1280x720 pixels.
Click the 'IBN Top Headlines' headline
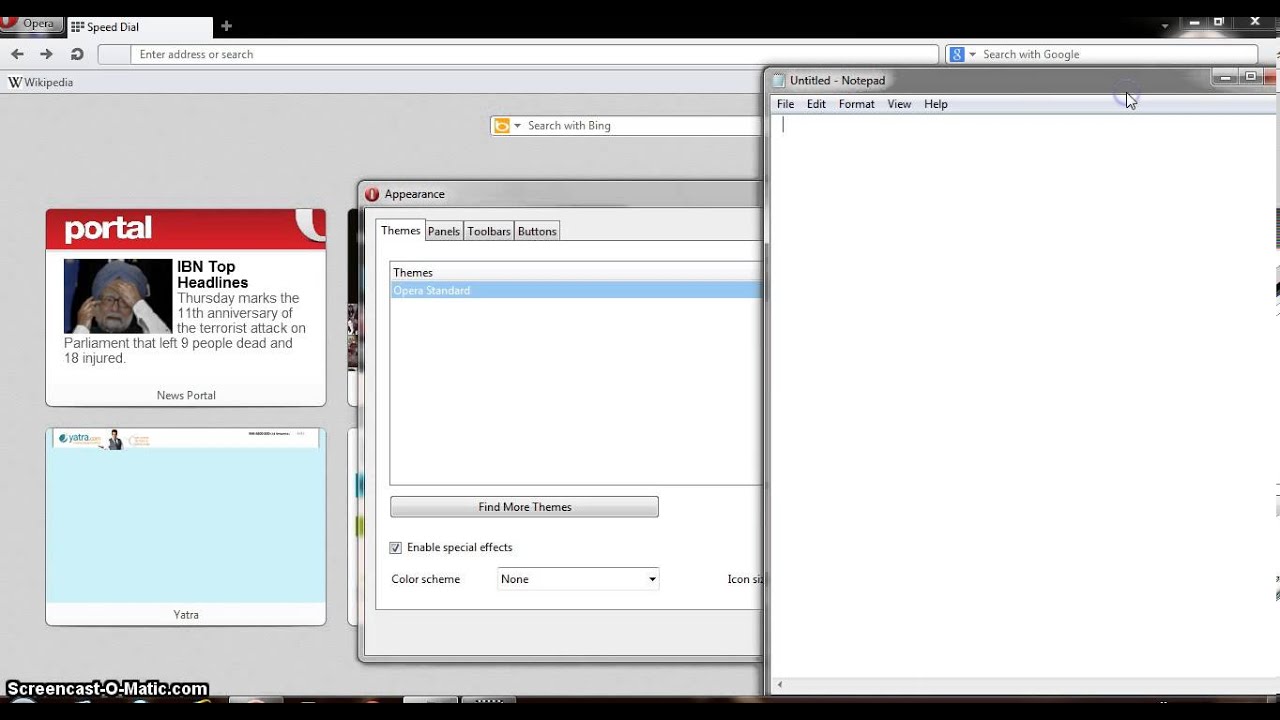(213, 274)
